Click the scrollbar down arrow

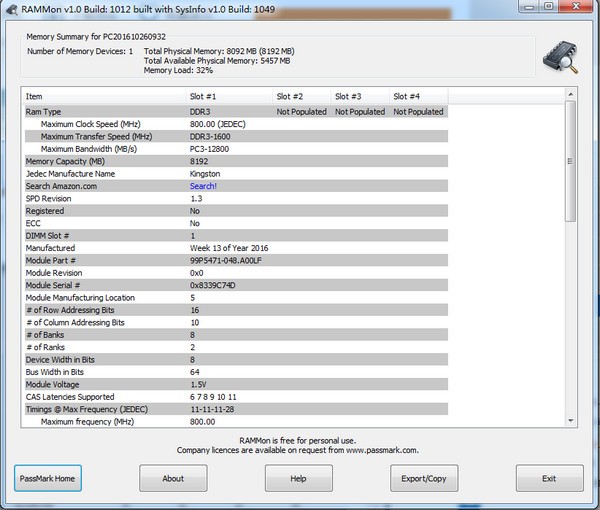point(571,421)
